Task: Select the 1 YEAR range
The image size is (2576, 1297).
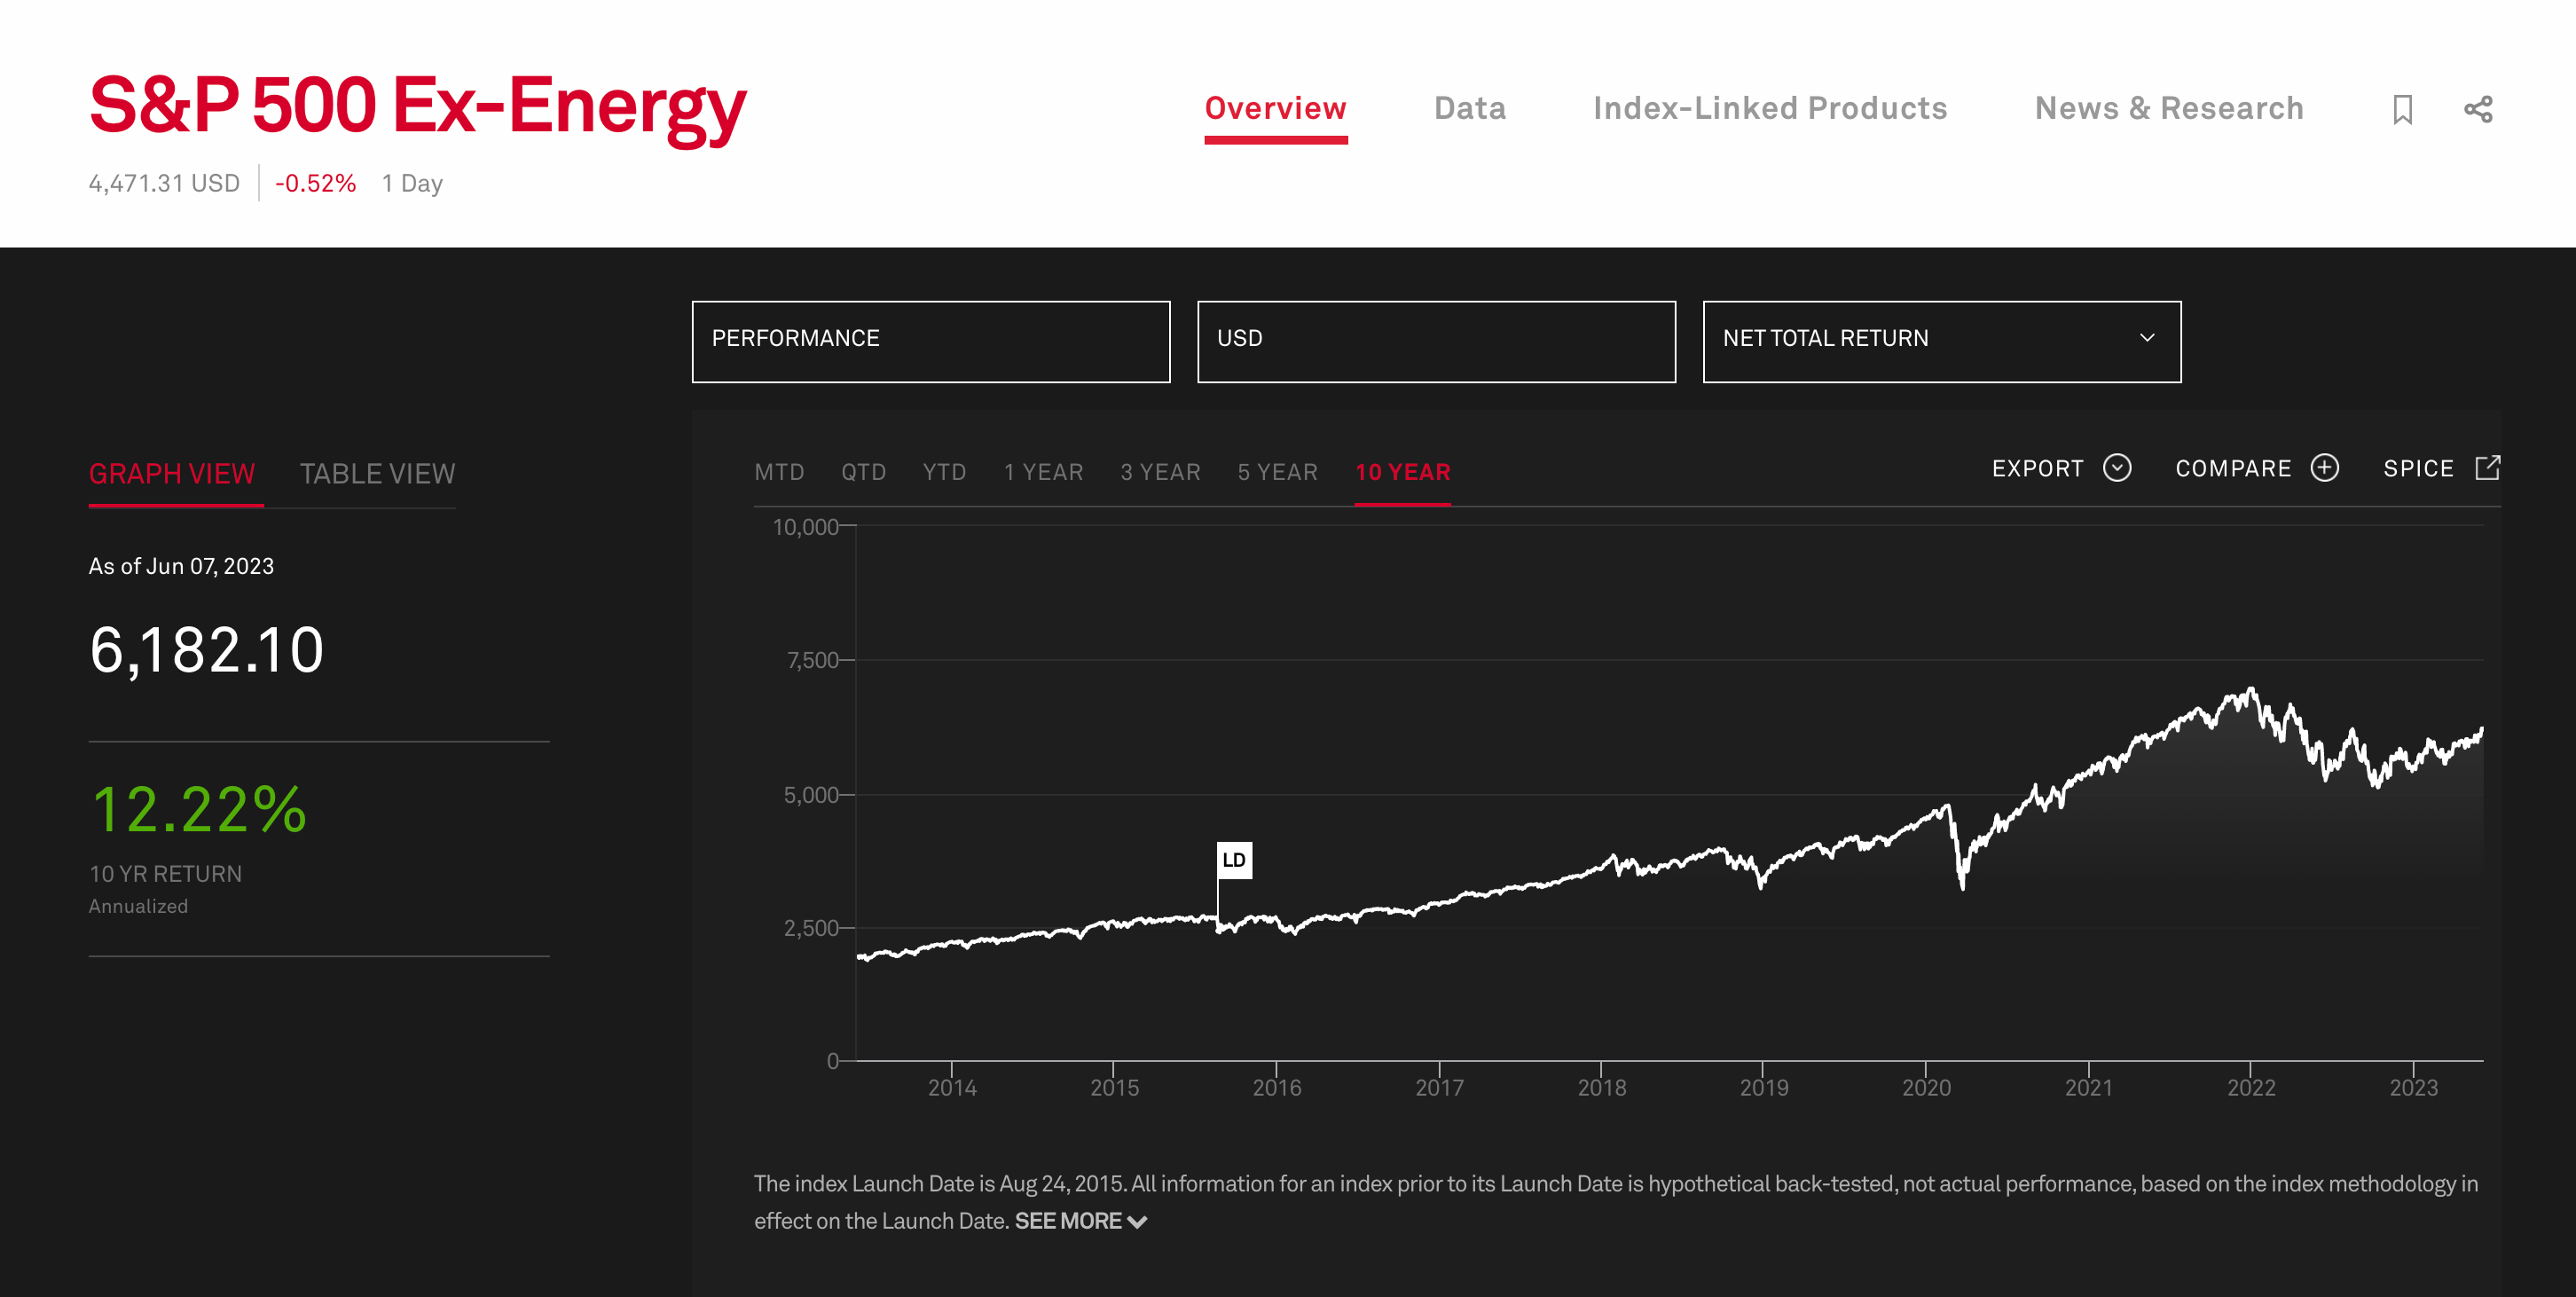Action: (1043, 472)
